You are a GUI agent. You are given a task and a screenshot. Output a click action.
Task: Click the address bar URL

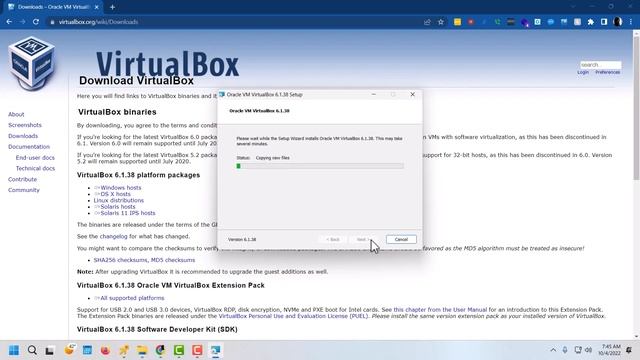(x=98, y=22)
